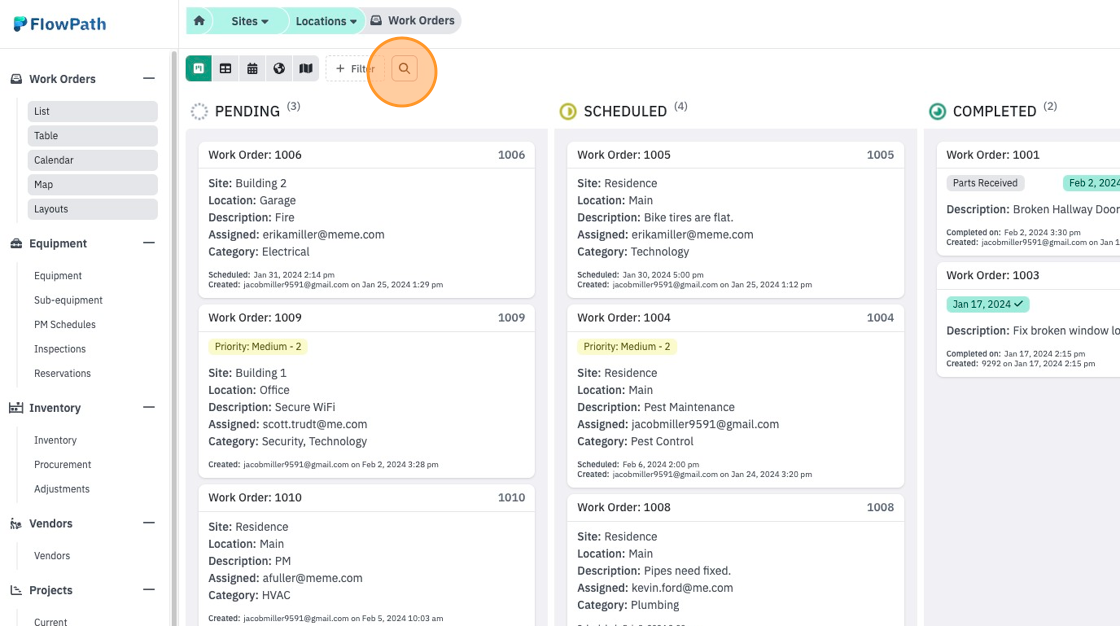Open Procurement link in sidebar
Viewport: 1120px width, 626px height.
coord(63,464)
